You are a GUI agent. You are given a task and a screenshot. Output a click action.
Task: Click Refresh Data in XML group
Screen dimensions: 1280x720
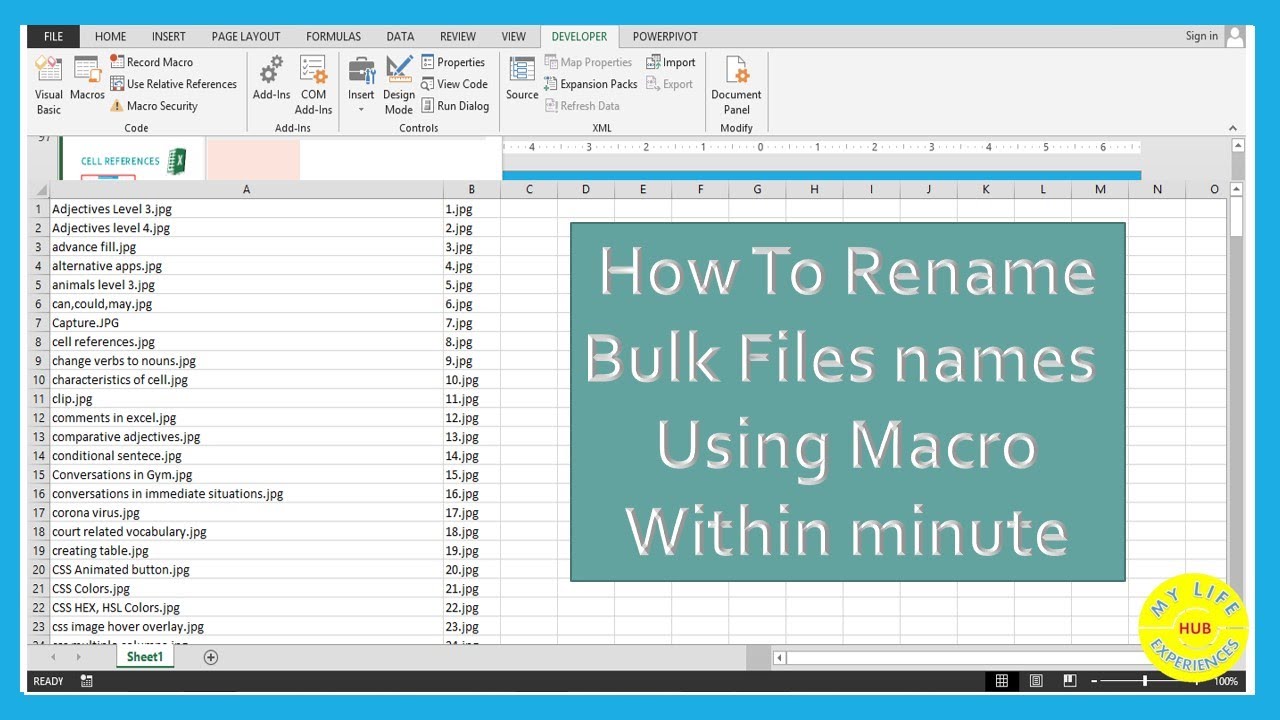pyautogui.click(x=582, y=106)
